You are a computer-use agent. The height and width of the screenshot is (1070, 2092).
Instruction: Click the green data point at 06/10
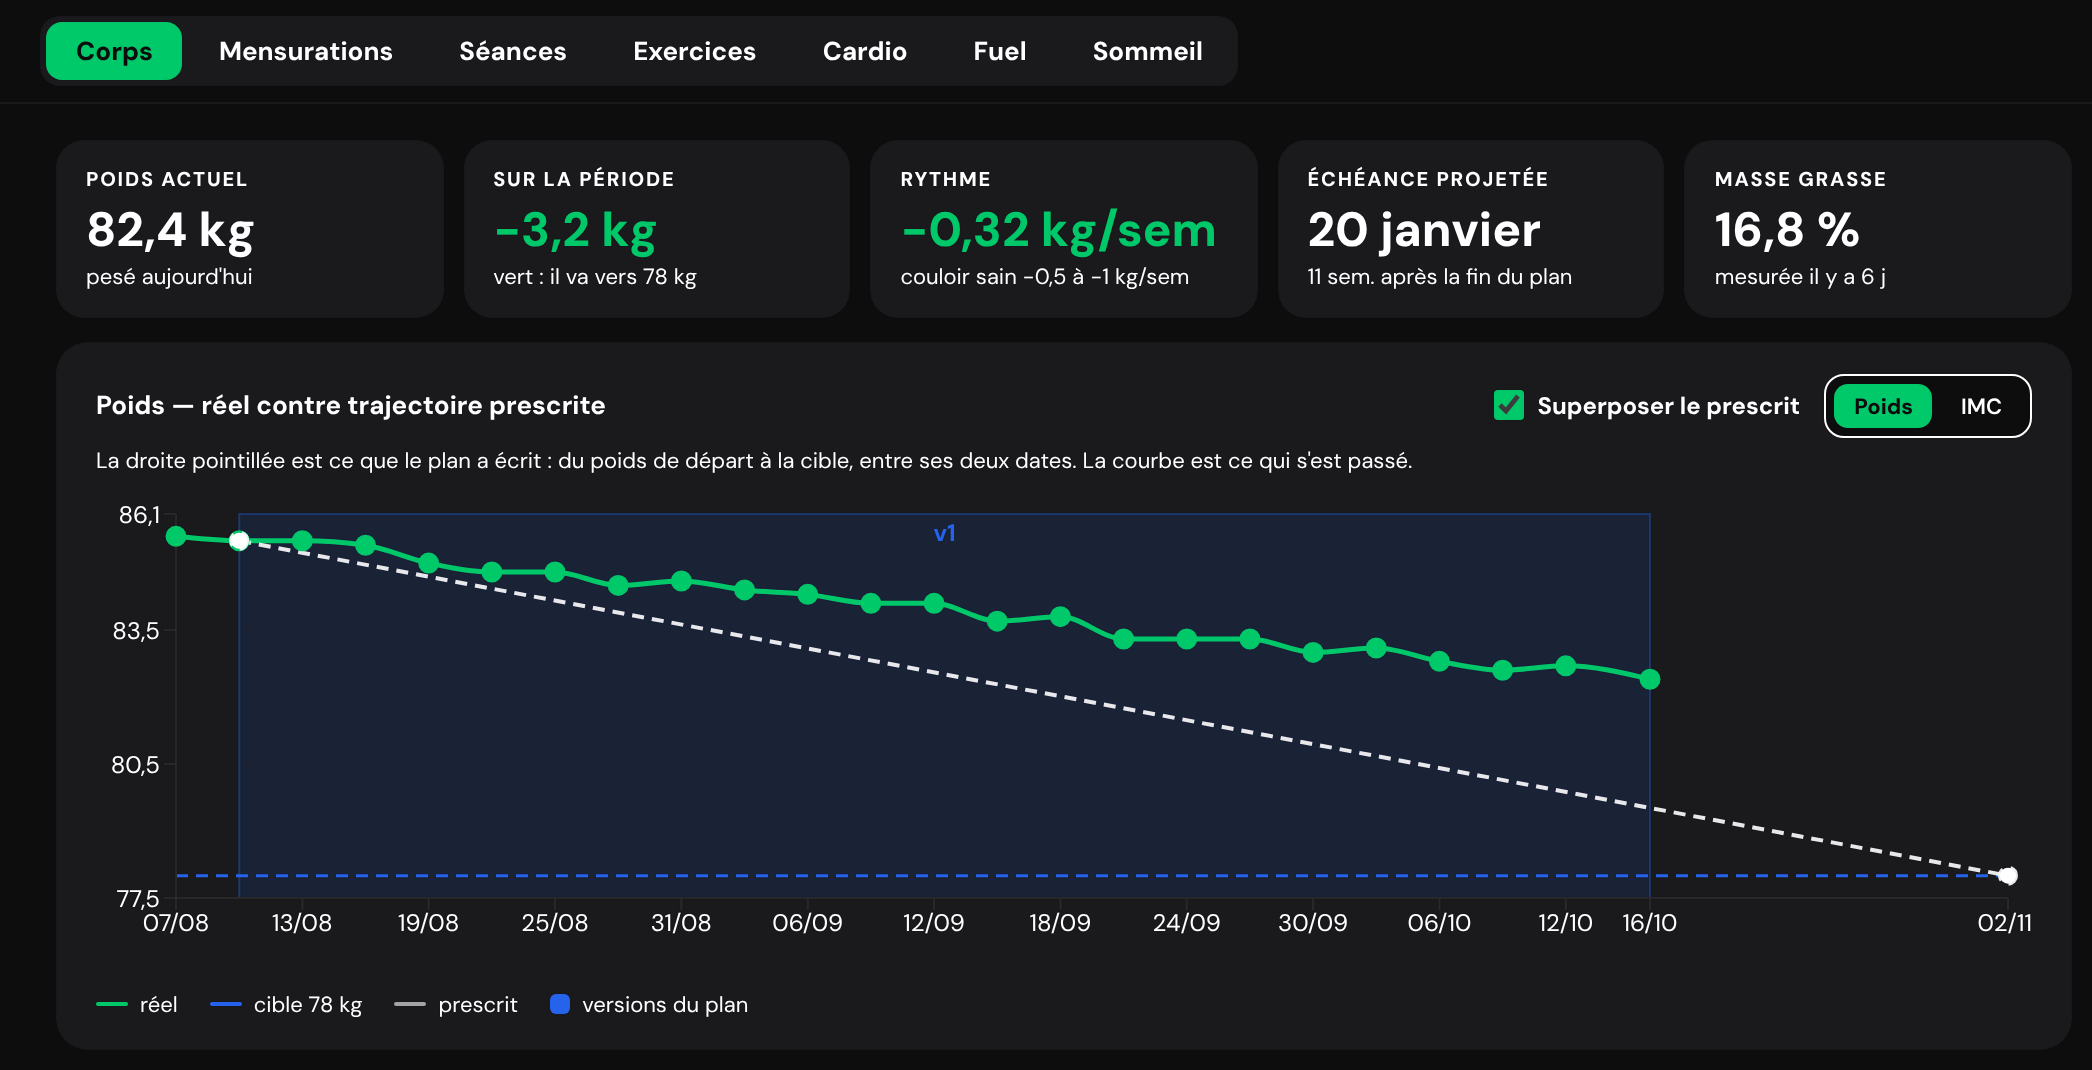[1439, 661]
